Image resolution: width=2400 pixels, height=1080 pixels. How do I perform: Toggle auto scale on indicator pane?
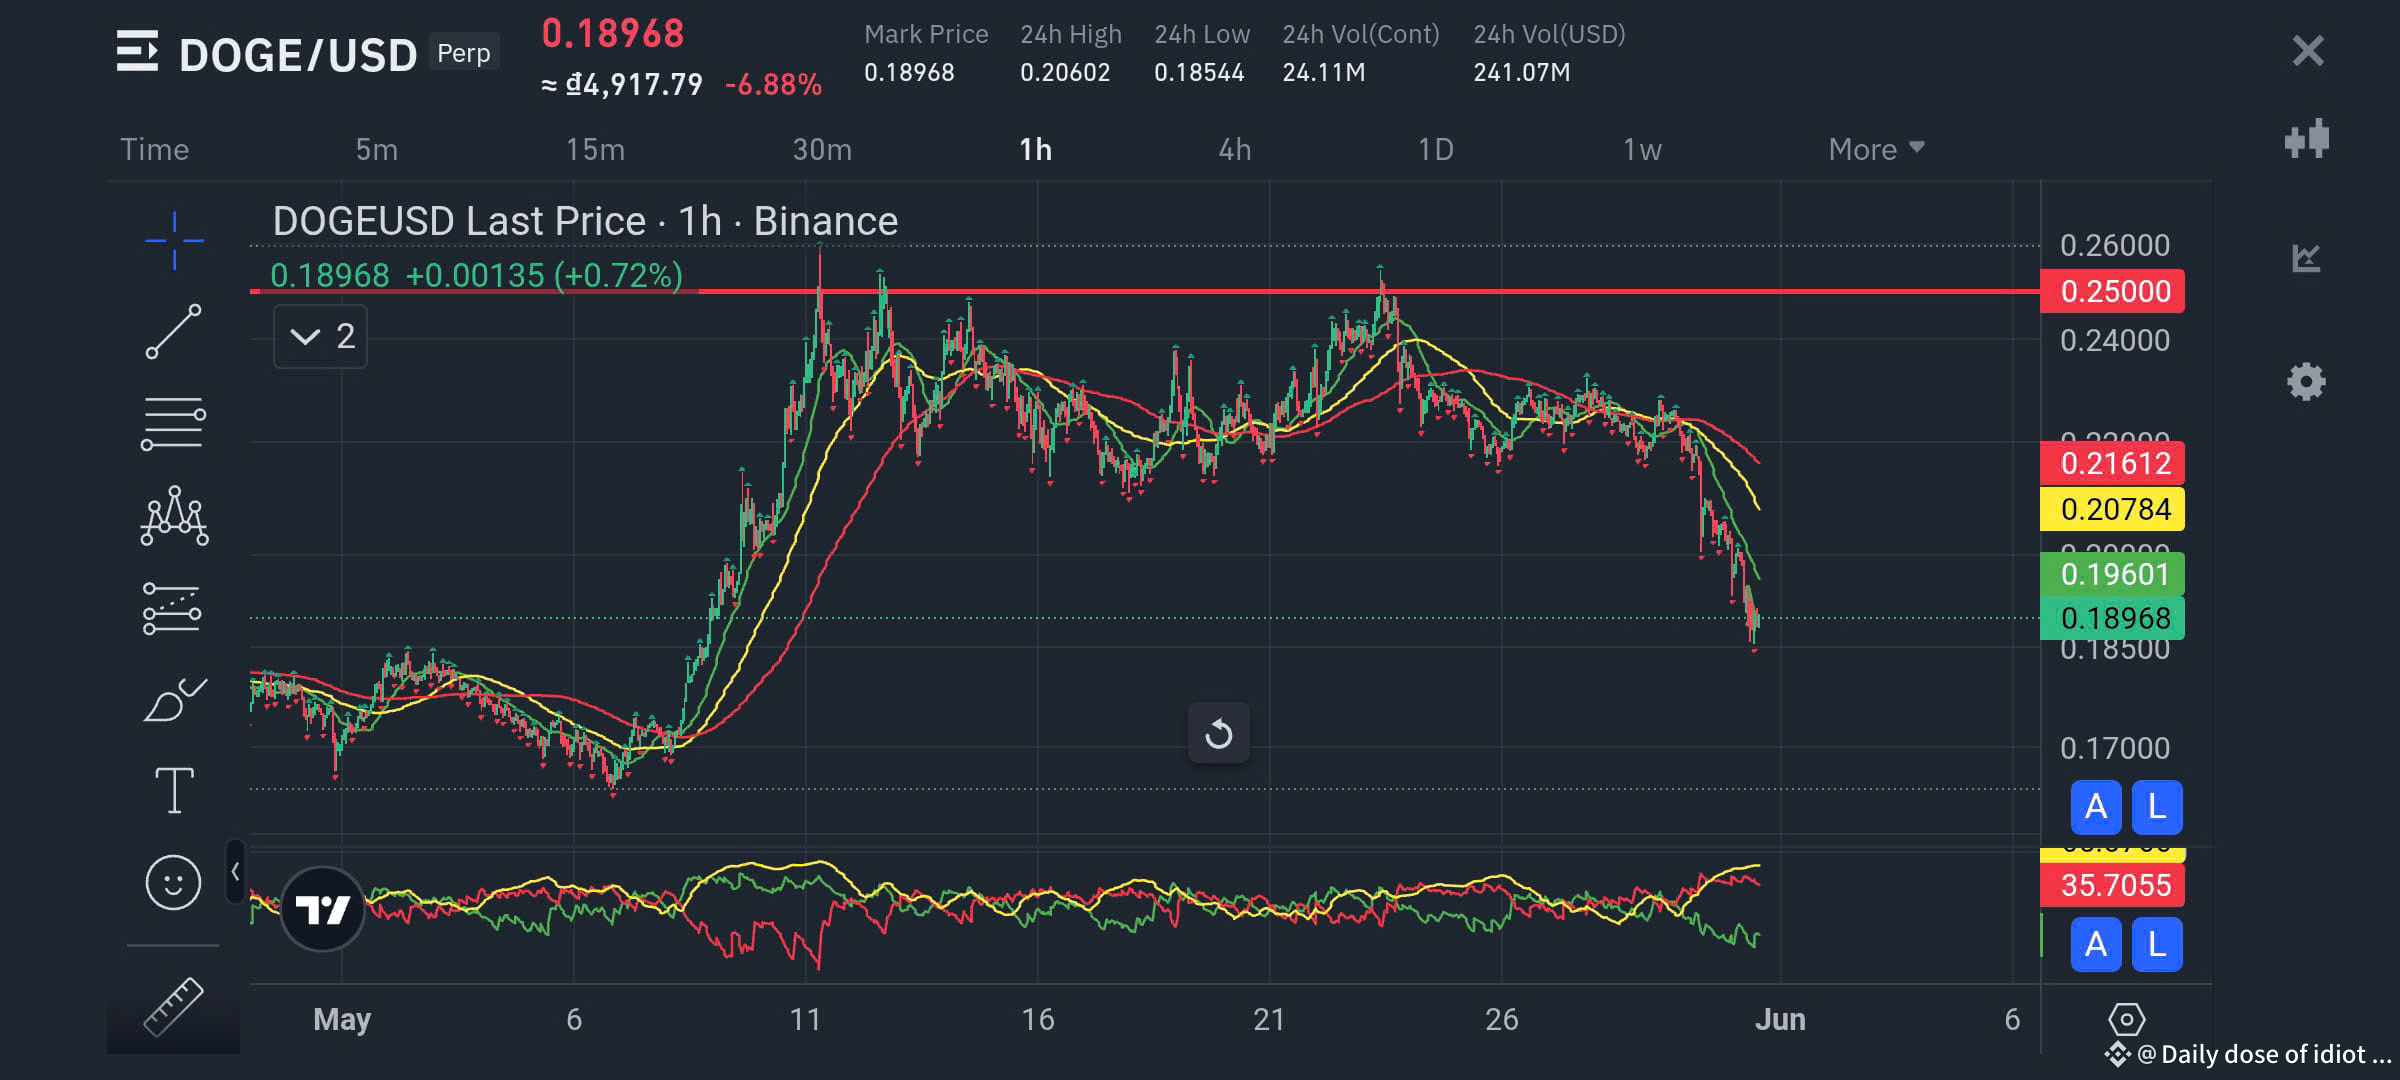(2096, 944)
